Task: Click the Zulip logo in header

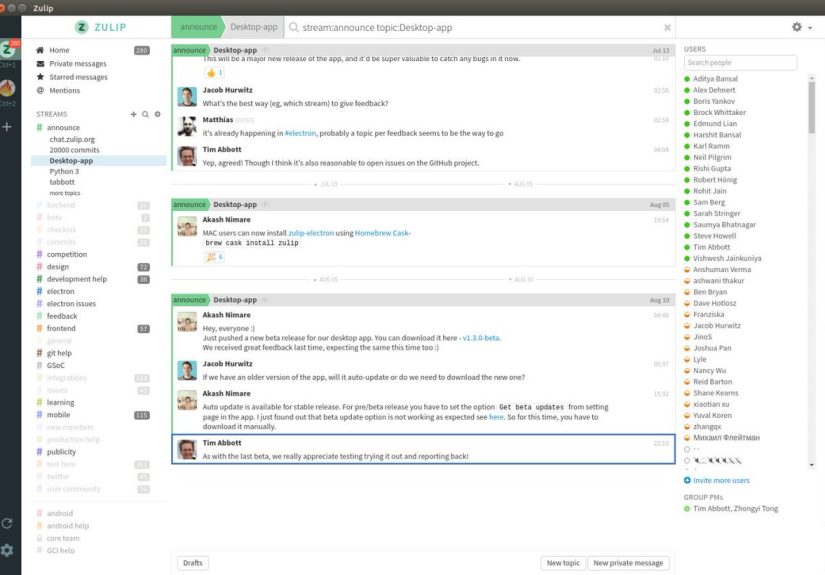Action: [100, 27]
